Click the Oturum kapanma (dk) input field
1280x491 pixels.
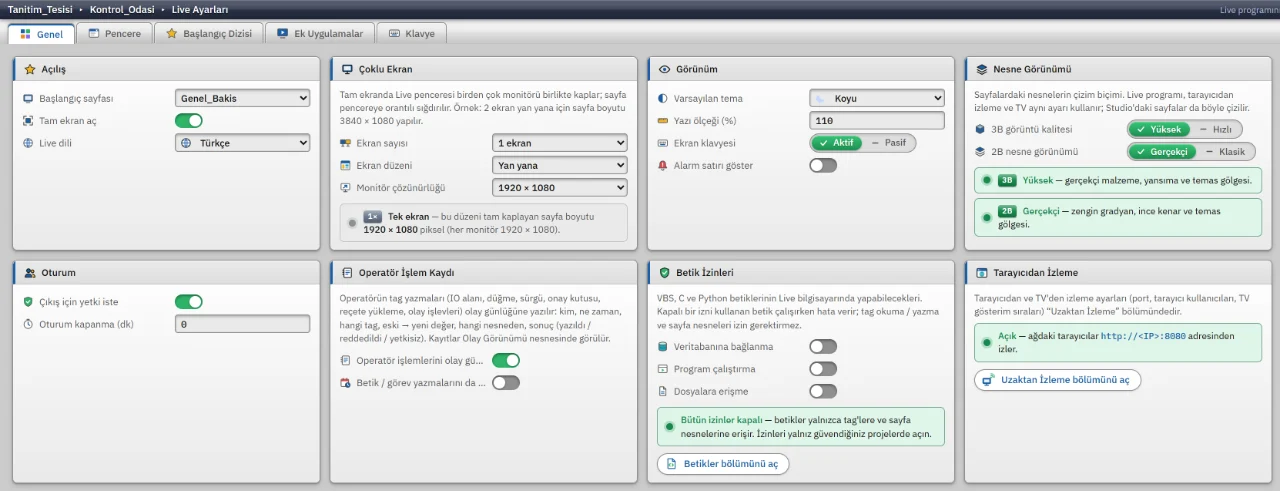pos(242,324)
